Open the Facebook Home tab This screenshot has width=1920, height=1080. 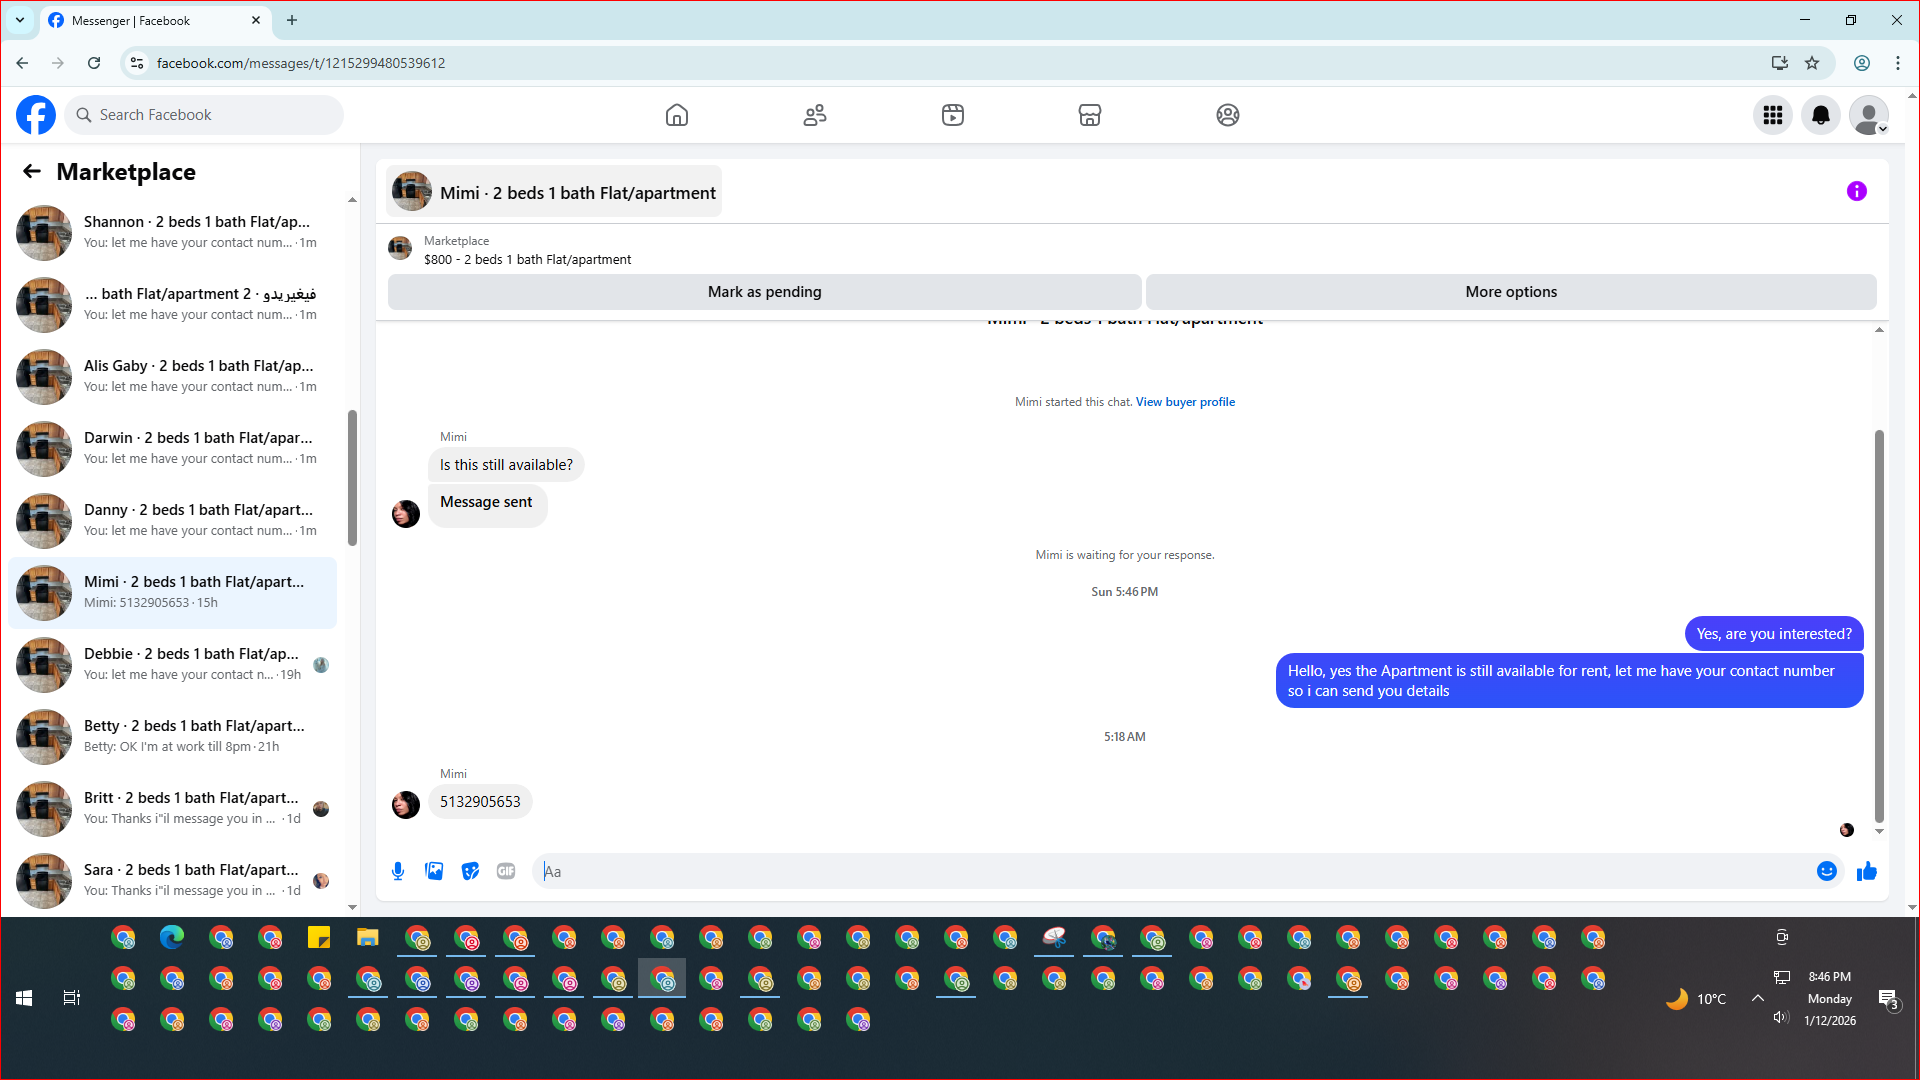pyautogui.click(x=677, y=115)
